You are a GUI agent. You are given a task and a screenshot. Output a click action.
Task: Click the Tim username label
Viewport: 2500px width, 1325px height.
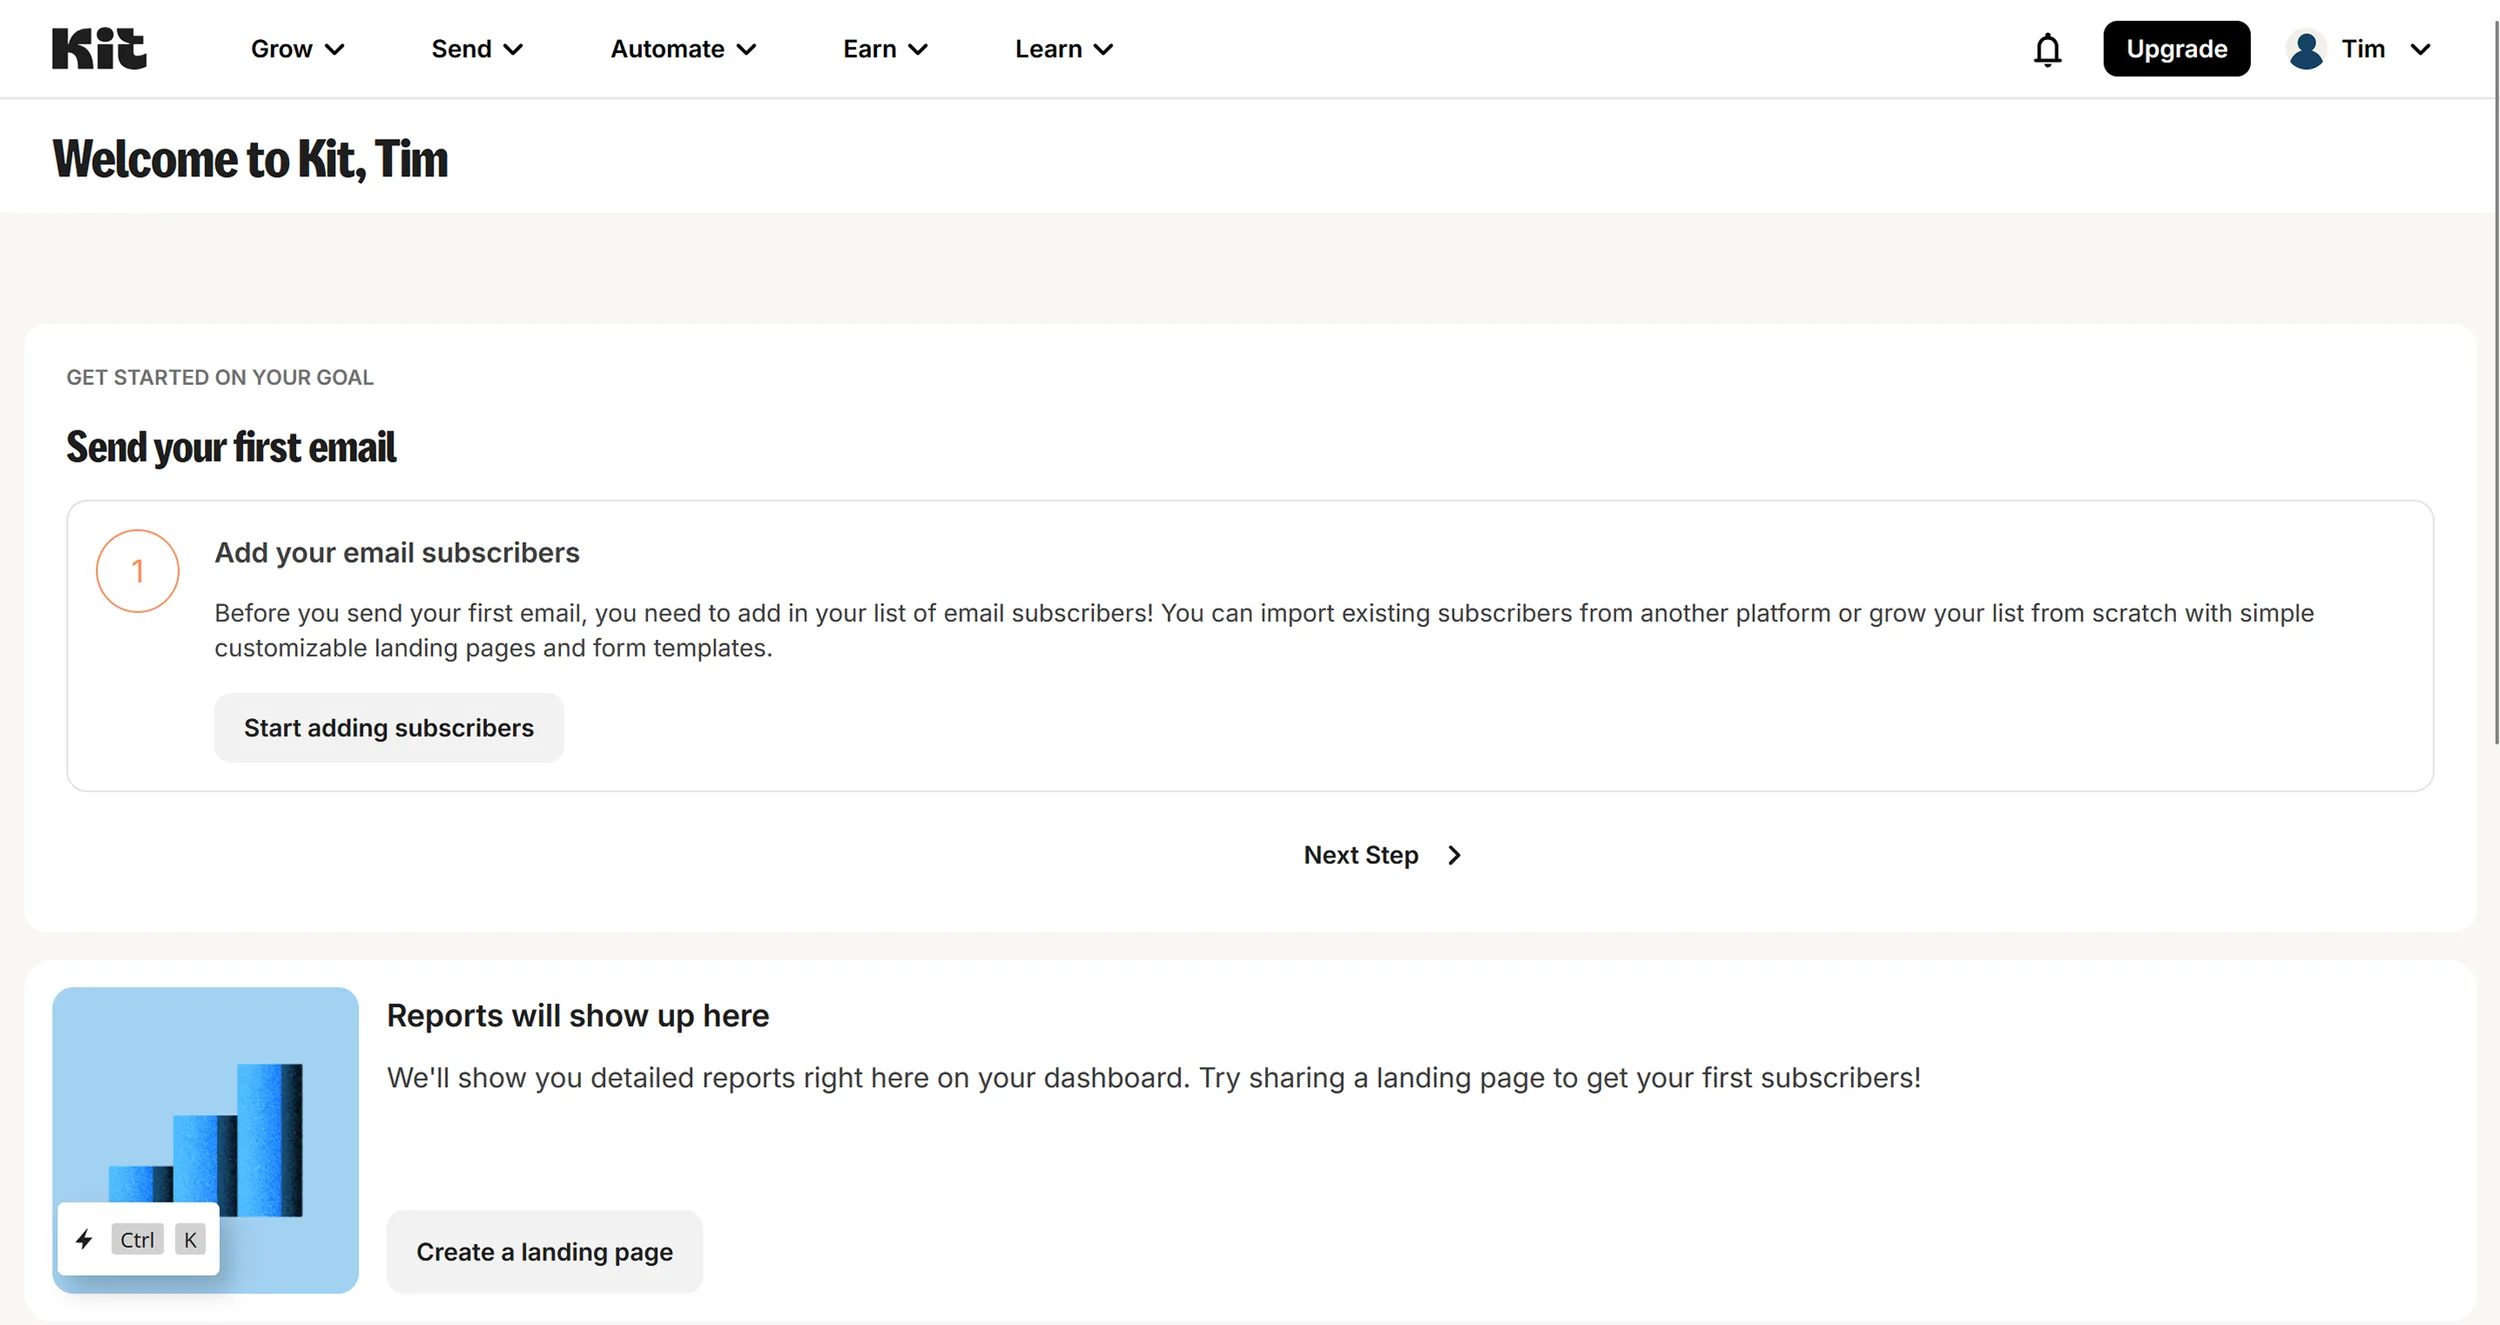(2363, 49)
